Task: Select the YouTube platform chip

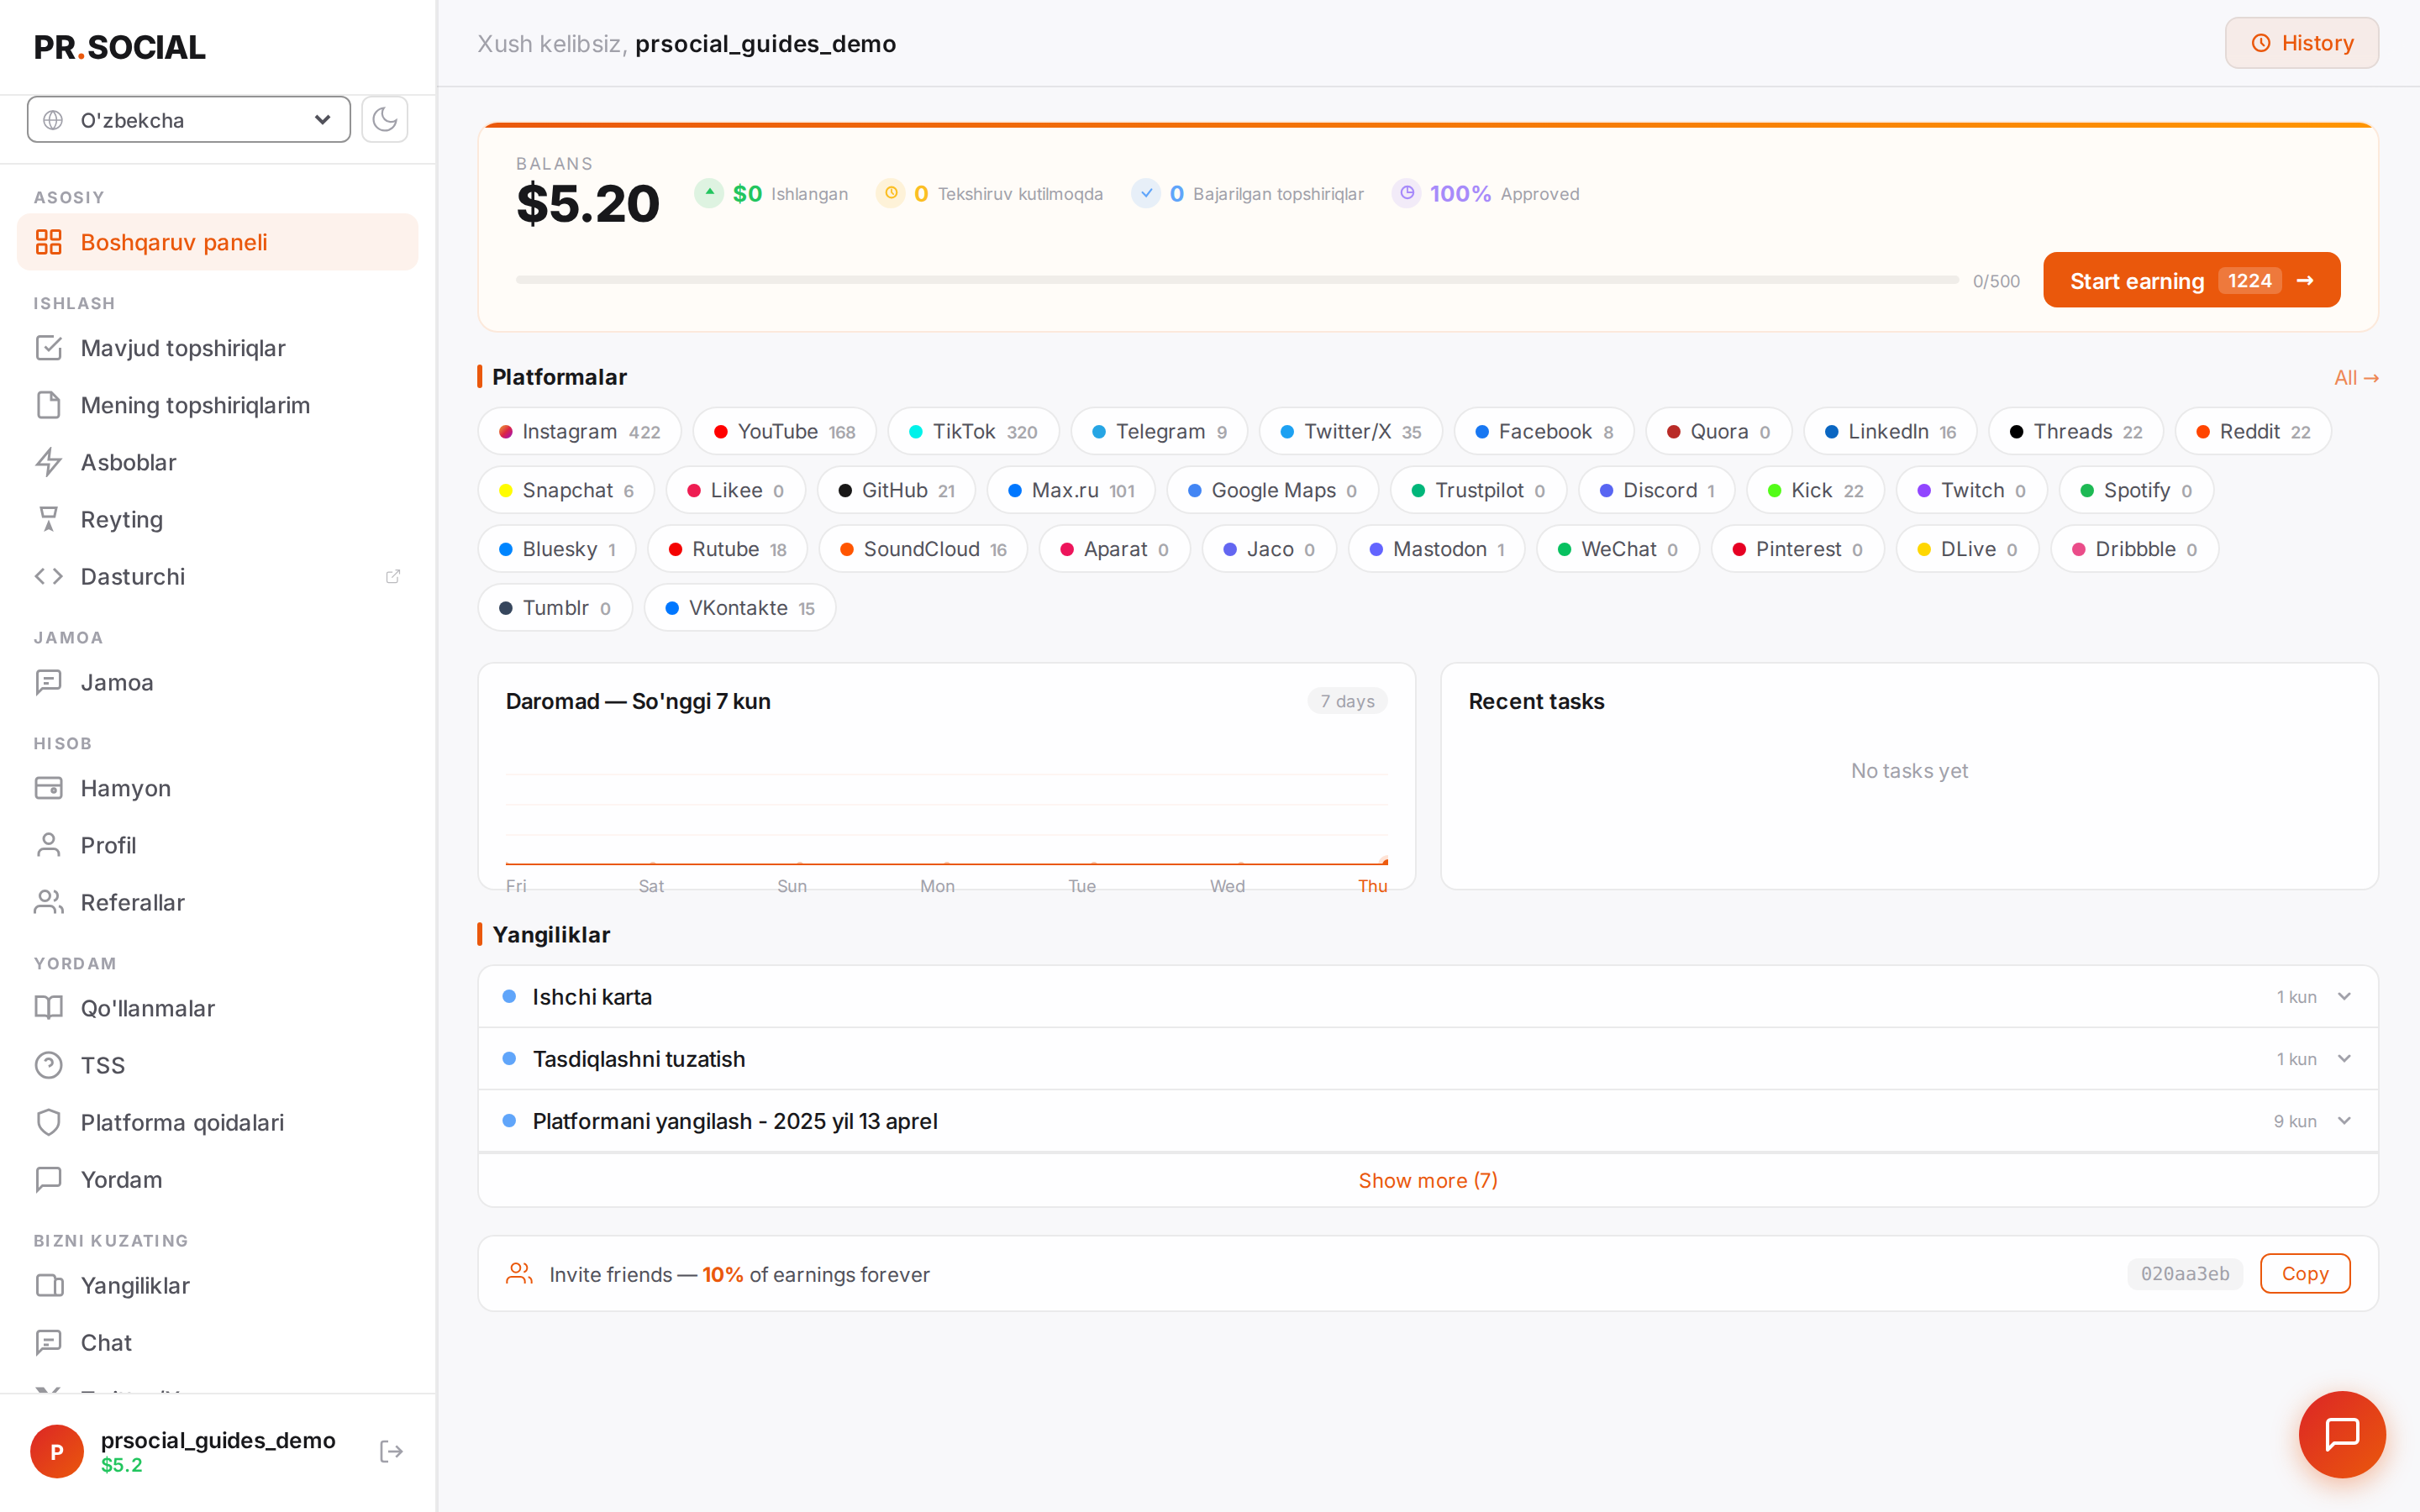Action: pyautogui.click(x=784, y=431)
